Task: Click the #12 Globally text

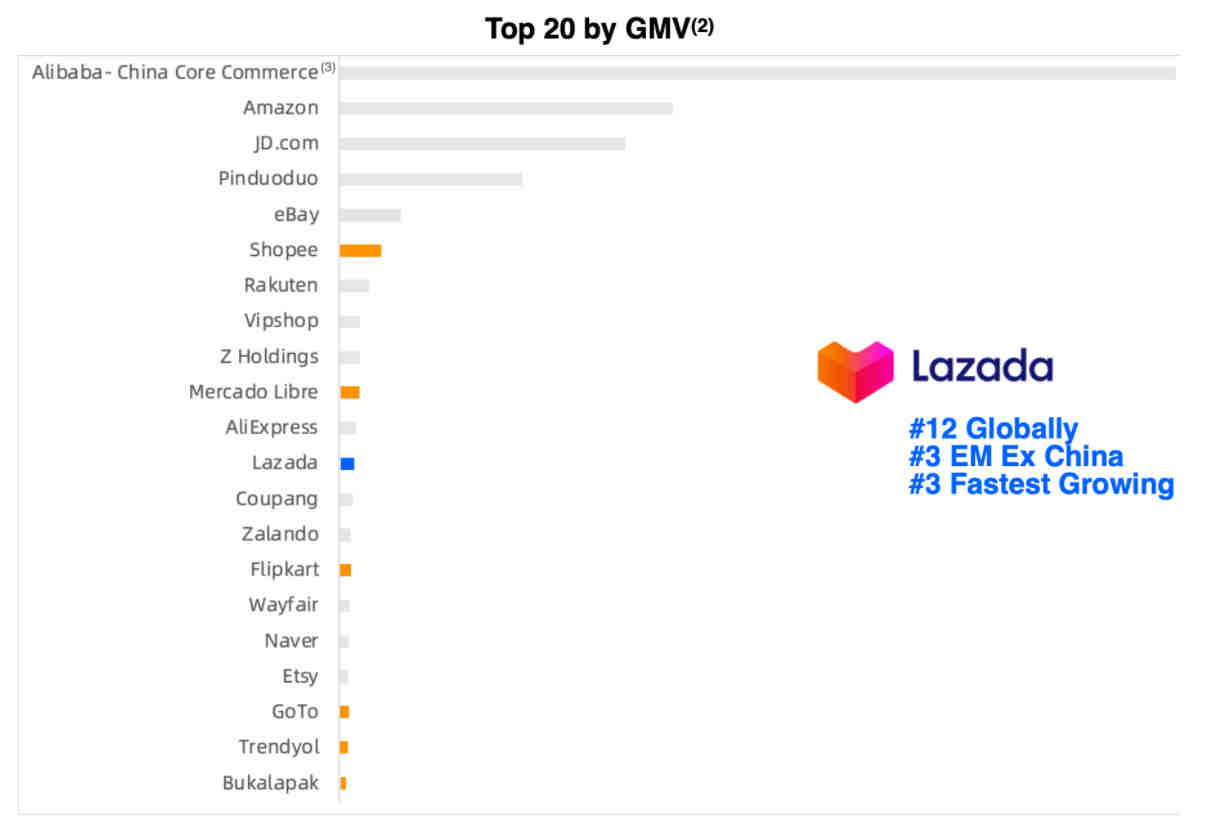Action: (x=993, y=429)
